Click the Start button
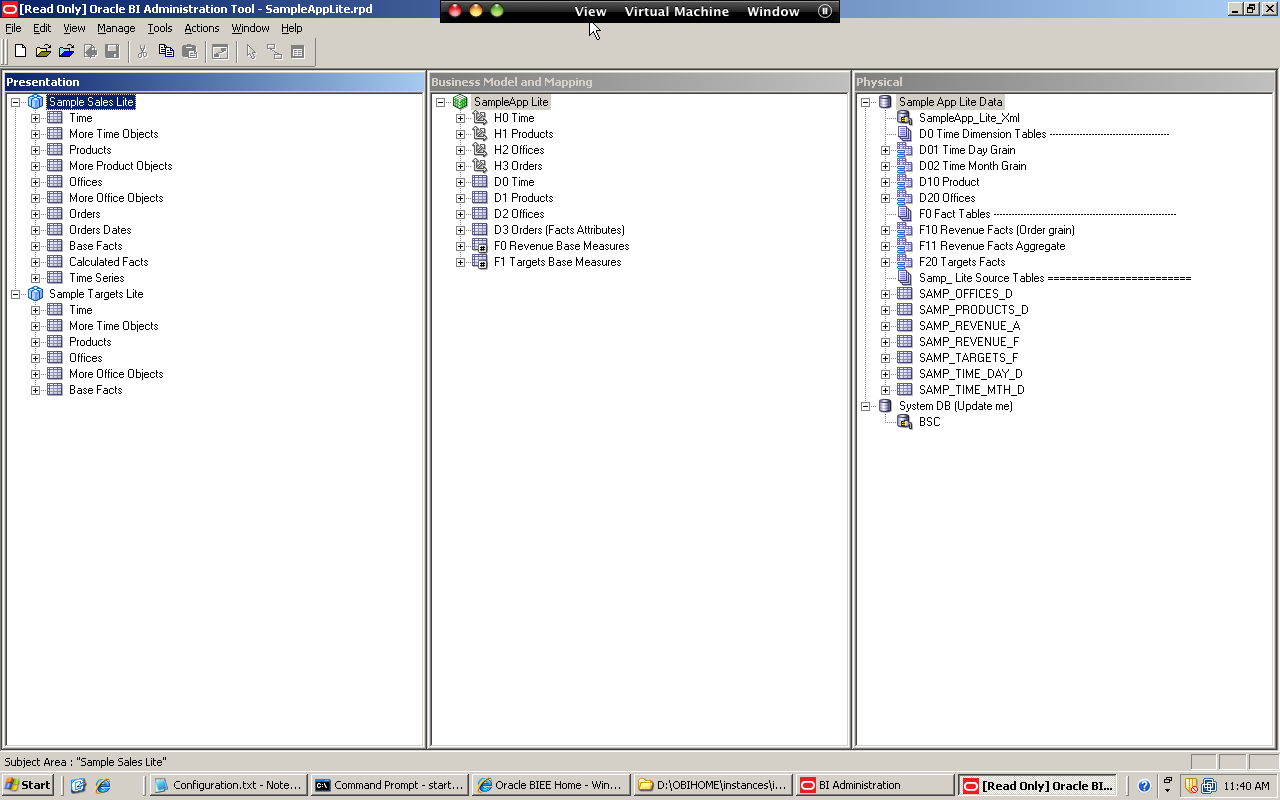The height and width of the screenshot is (800, 1280). click(x=26, y=784)
